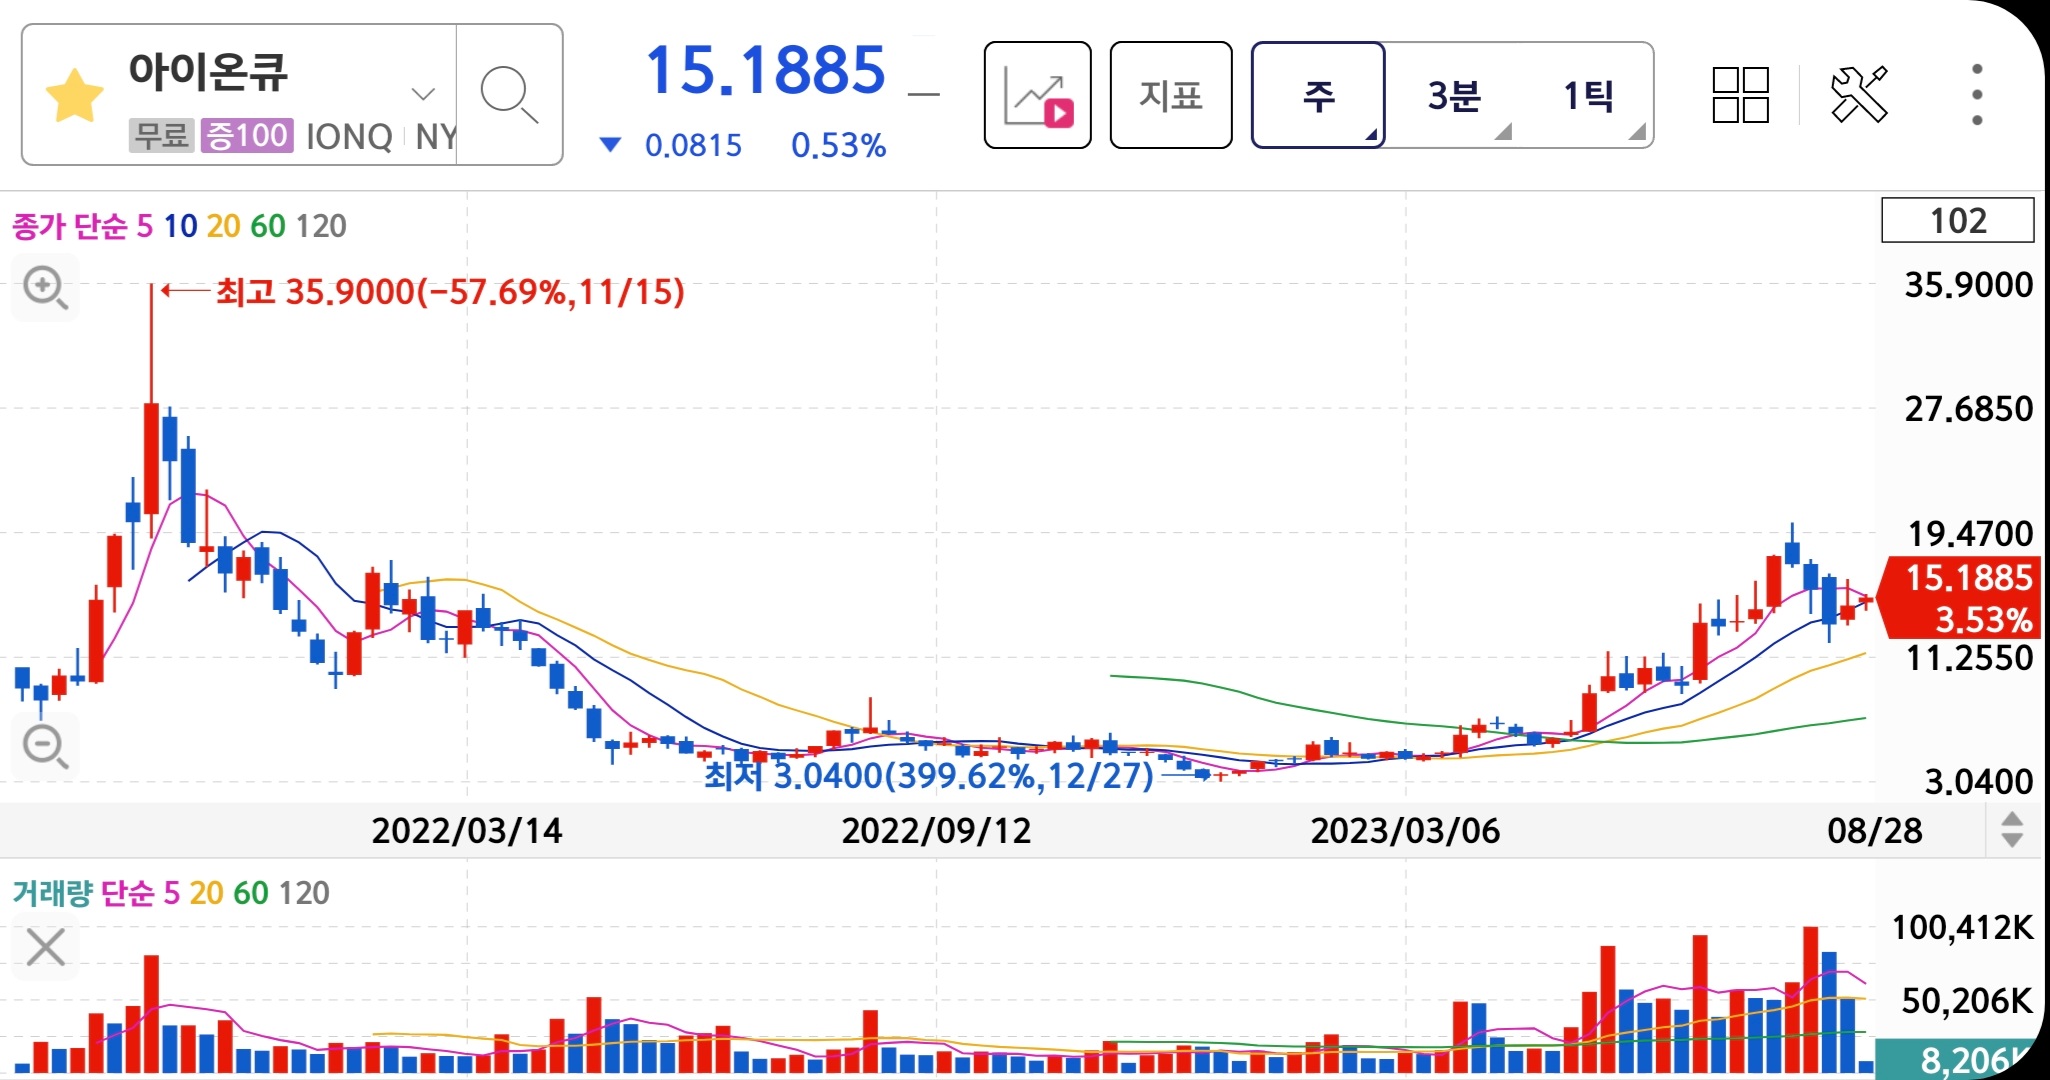The width and height of the screenshot is (2050, 1080).
Task: Click the 0.53% change percentage
Action: [838, 146]
